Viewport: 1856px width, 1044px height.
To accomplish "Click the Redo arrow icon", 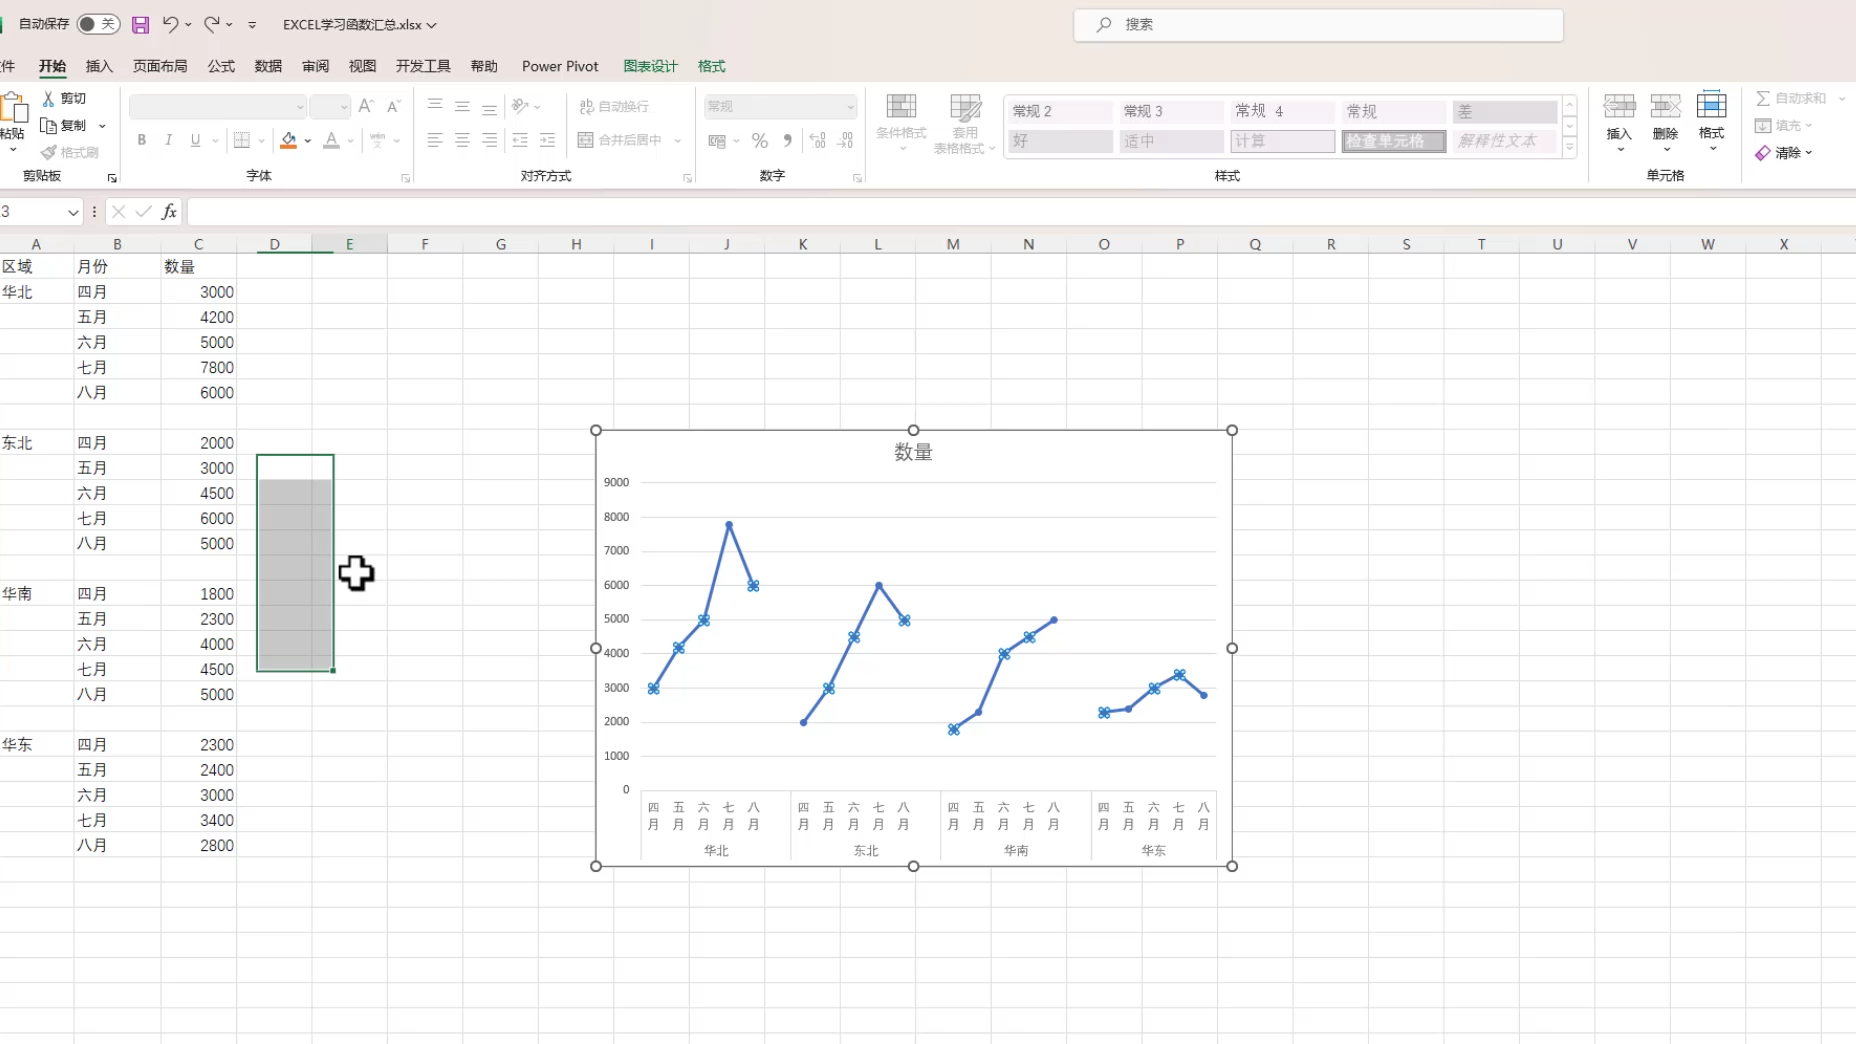I will [x=211, y=24].
